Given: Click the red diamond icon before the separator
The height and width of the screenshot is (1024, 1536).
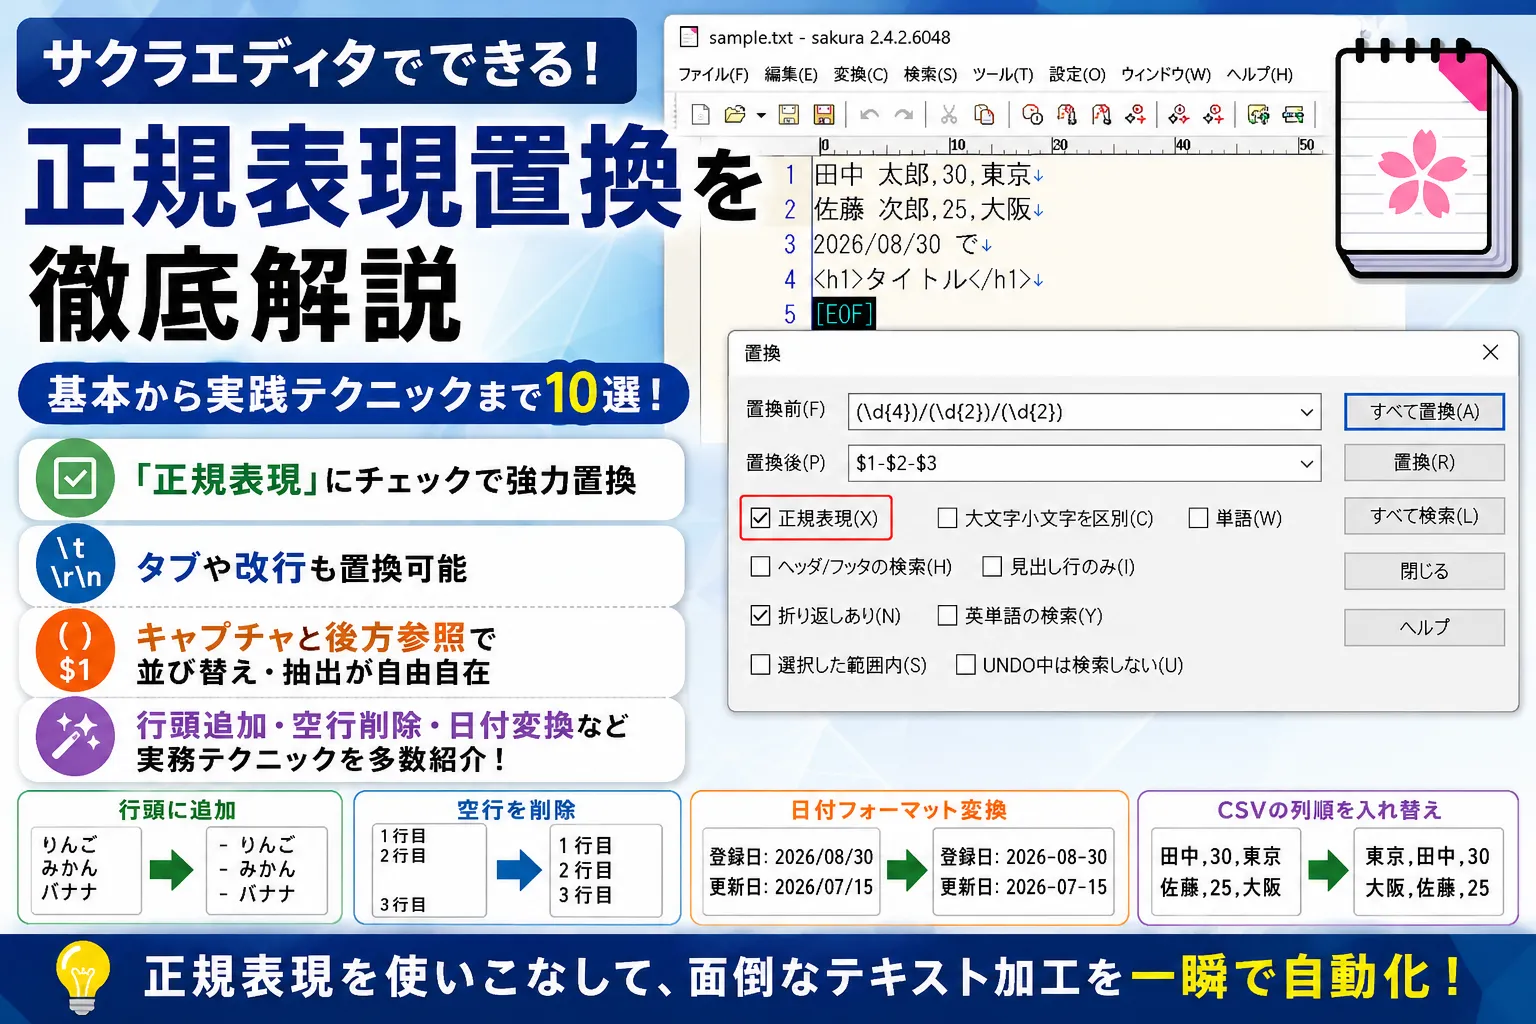Looking at the screenshot, I should (1135, 115).
